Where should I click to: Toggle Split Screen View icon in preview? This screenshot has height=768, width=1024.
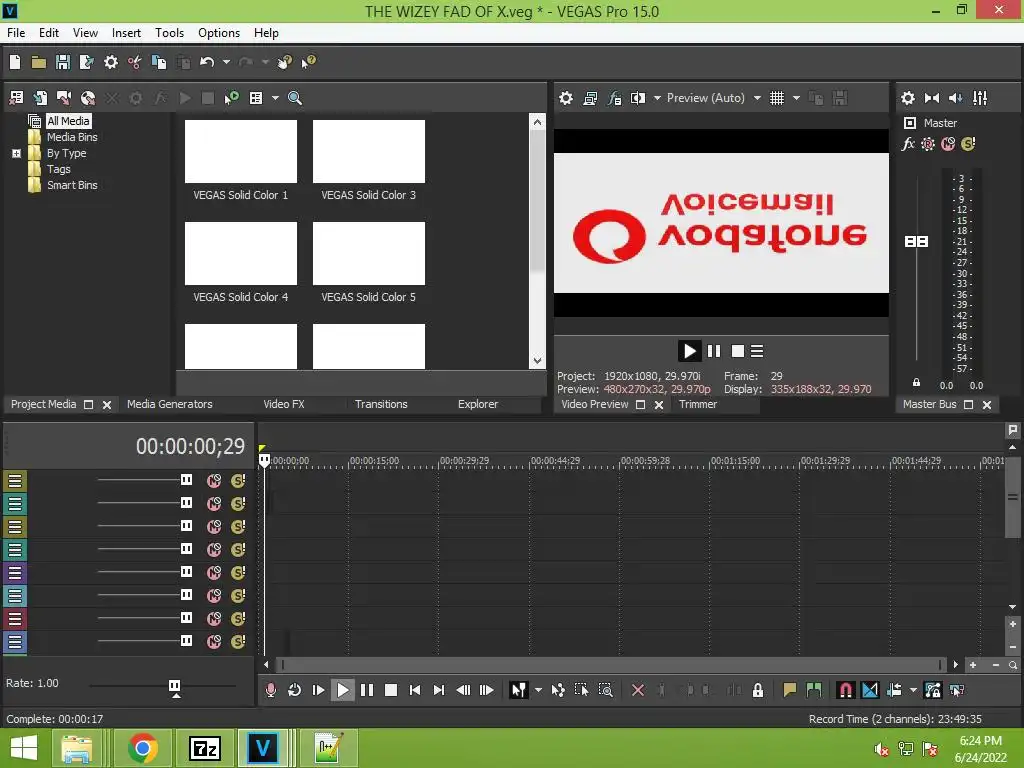[638, 98]
